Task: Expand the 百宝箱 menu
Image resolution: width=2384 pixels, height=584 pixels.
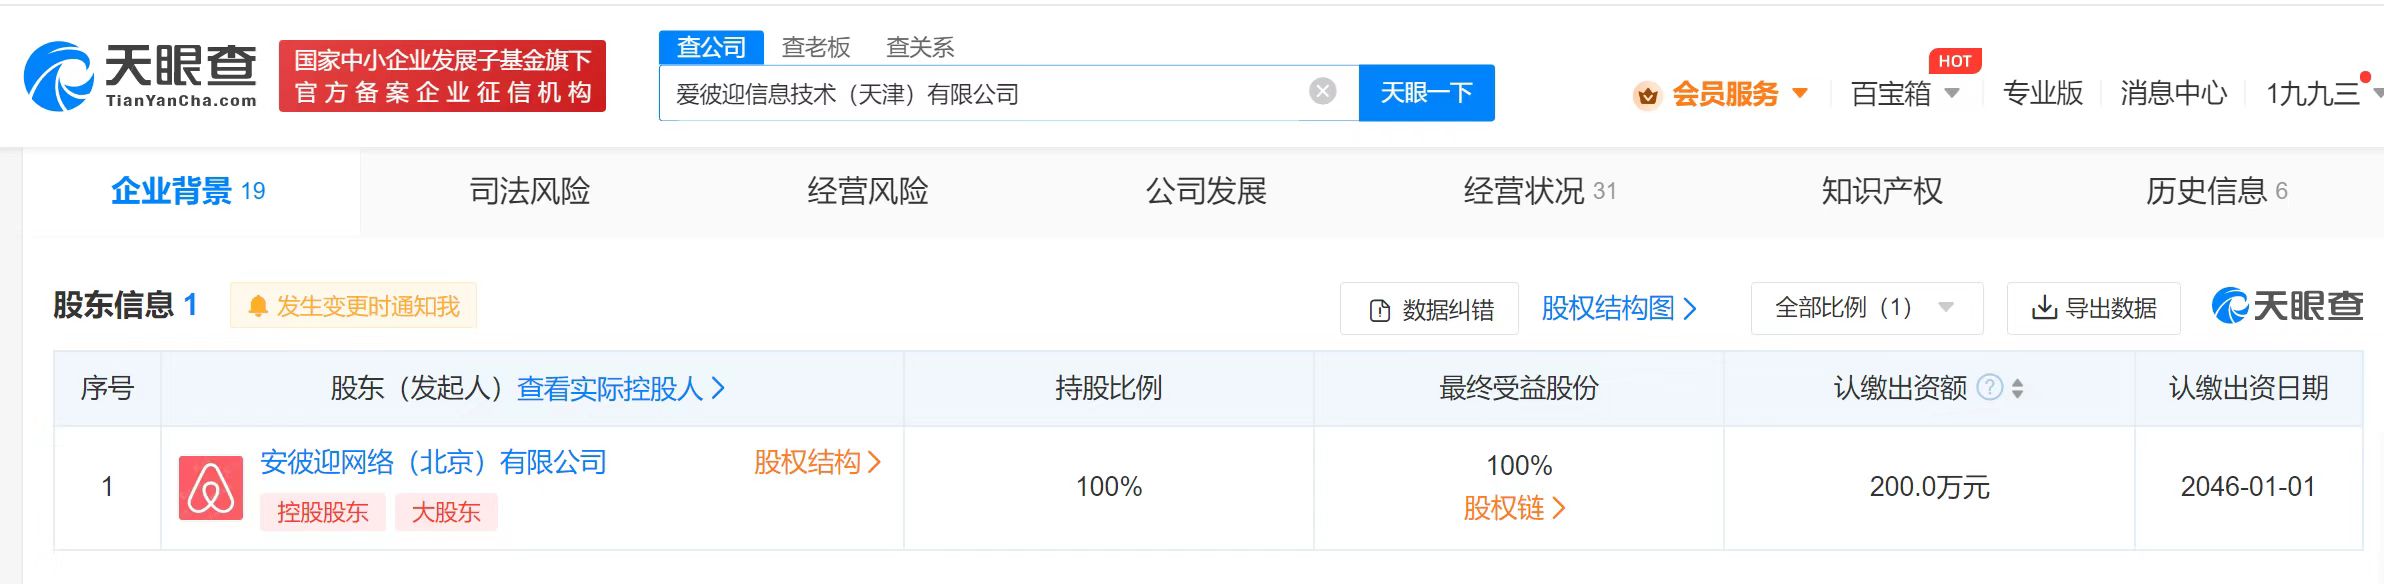Action: coord(1951,93)
